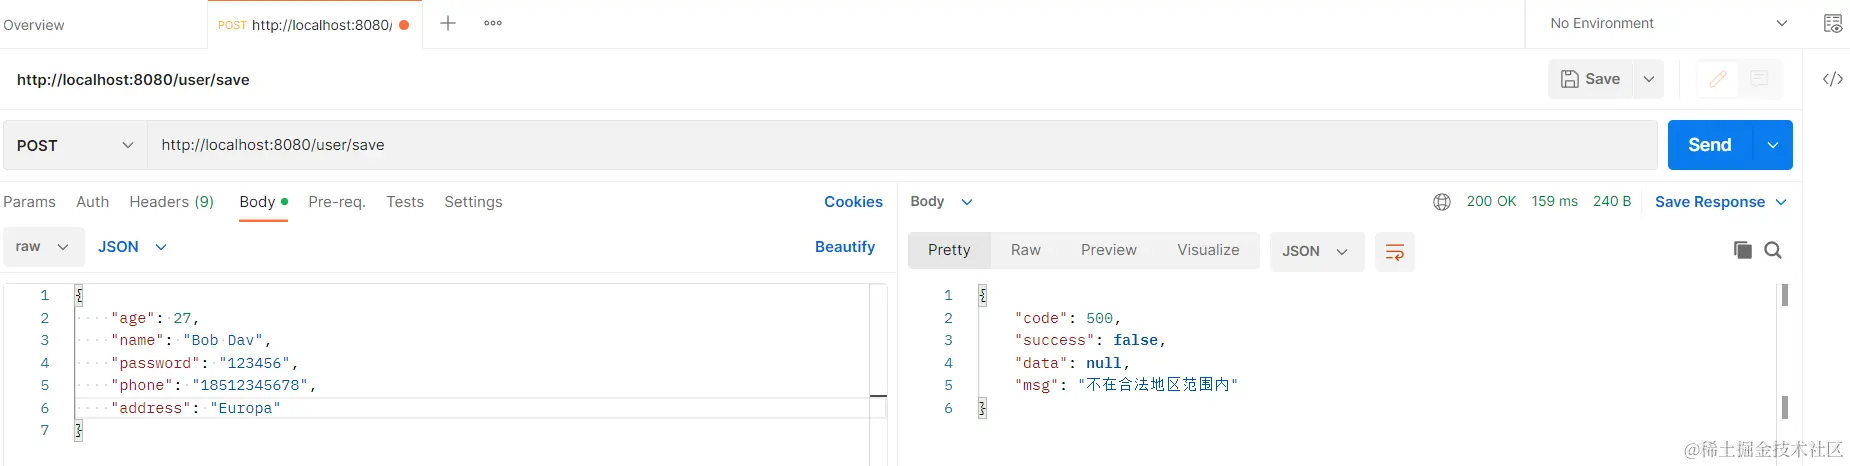1850x466 pixels.
Task: Click the request URL input field
Action: pyautogui.click(x=900, y=145)
